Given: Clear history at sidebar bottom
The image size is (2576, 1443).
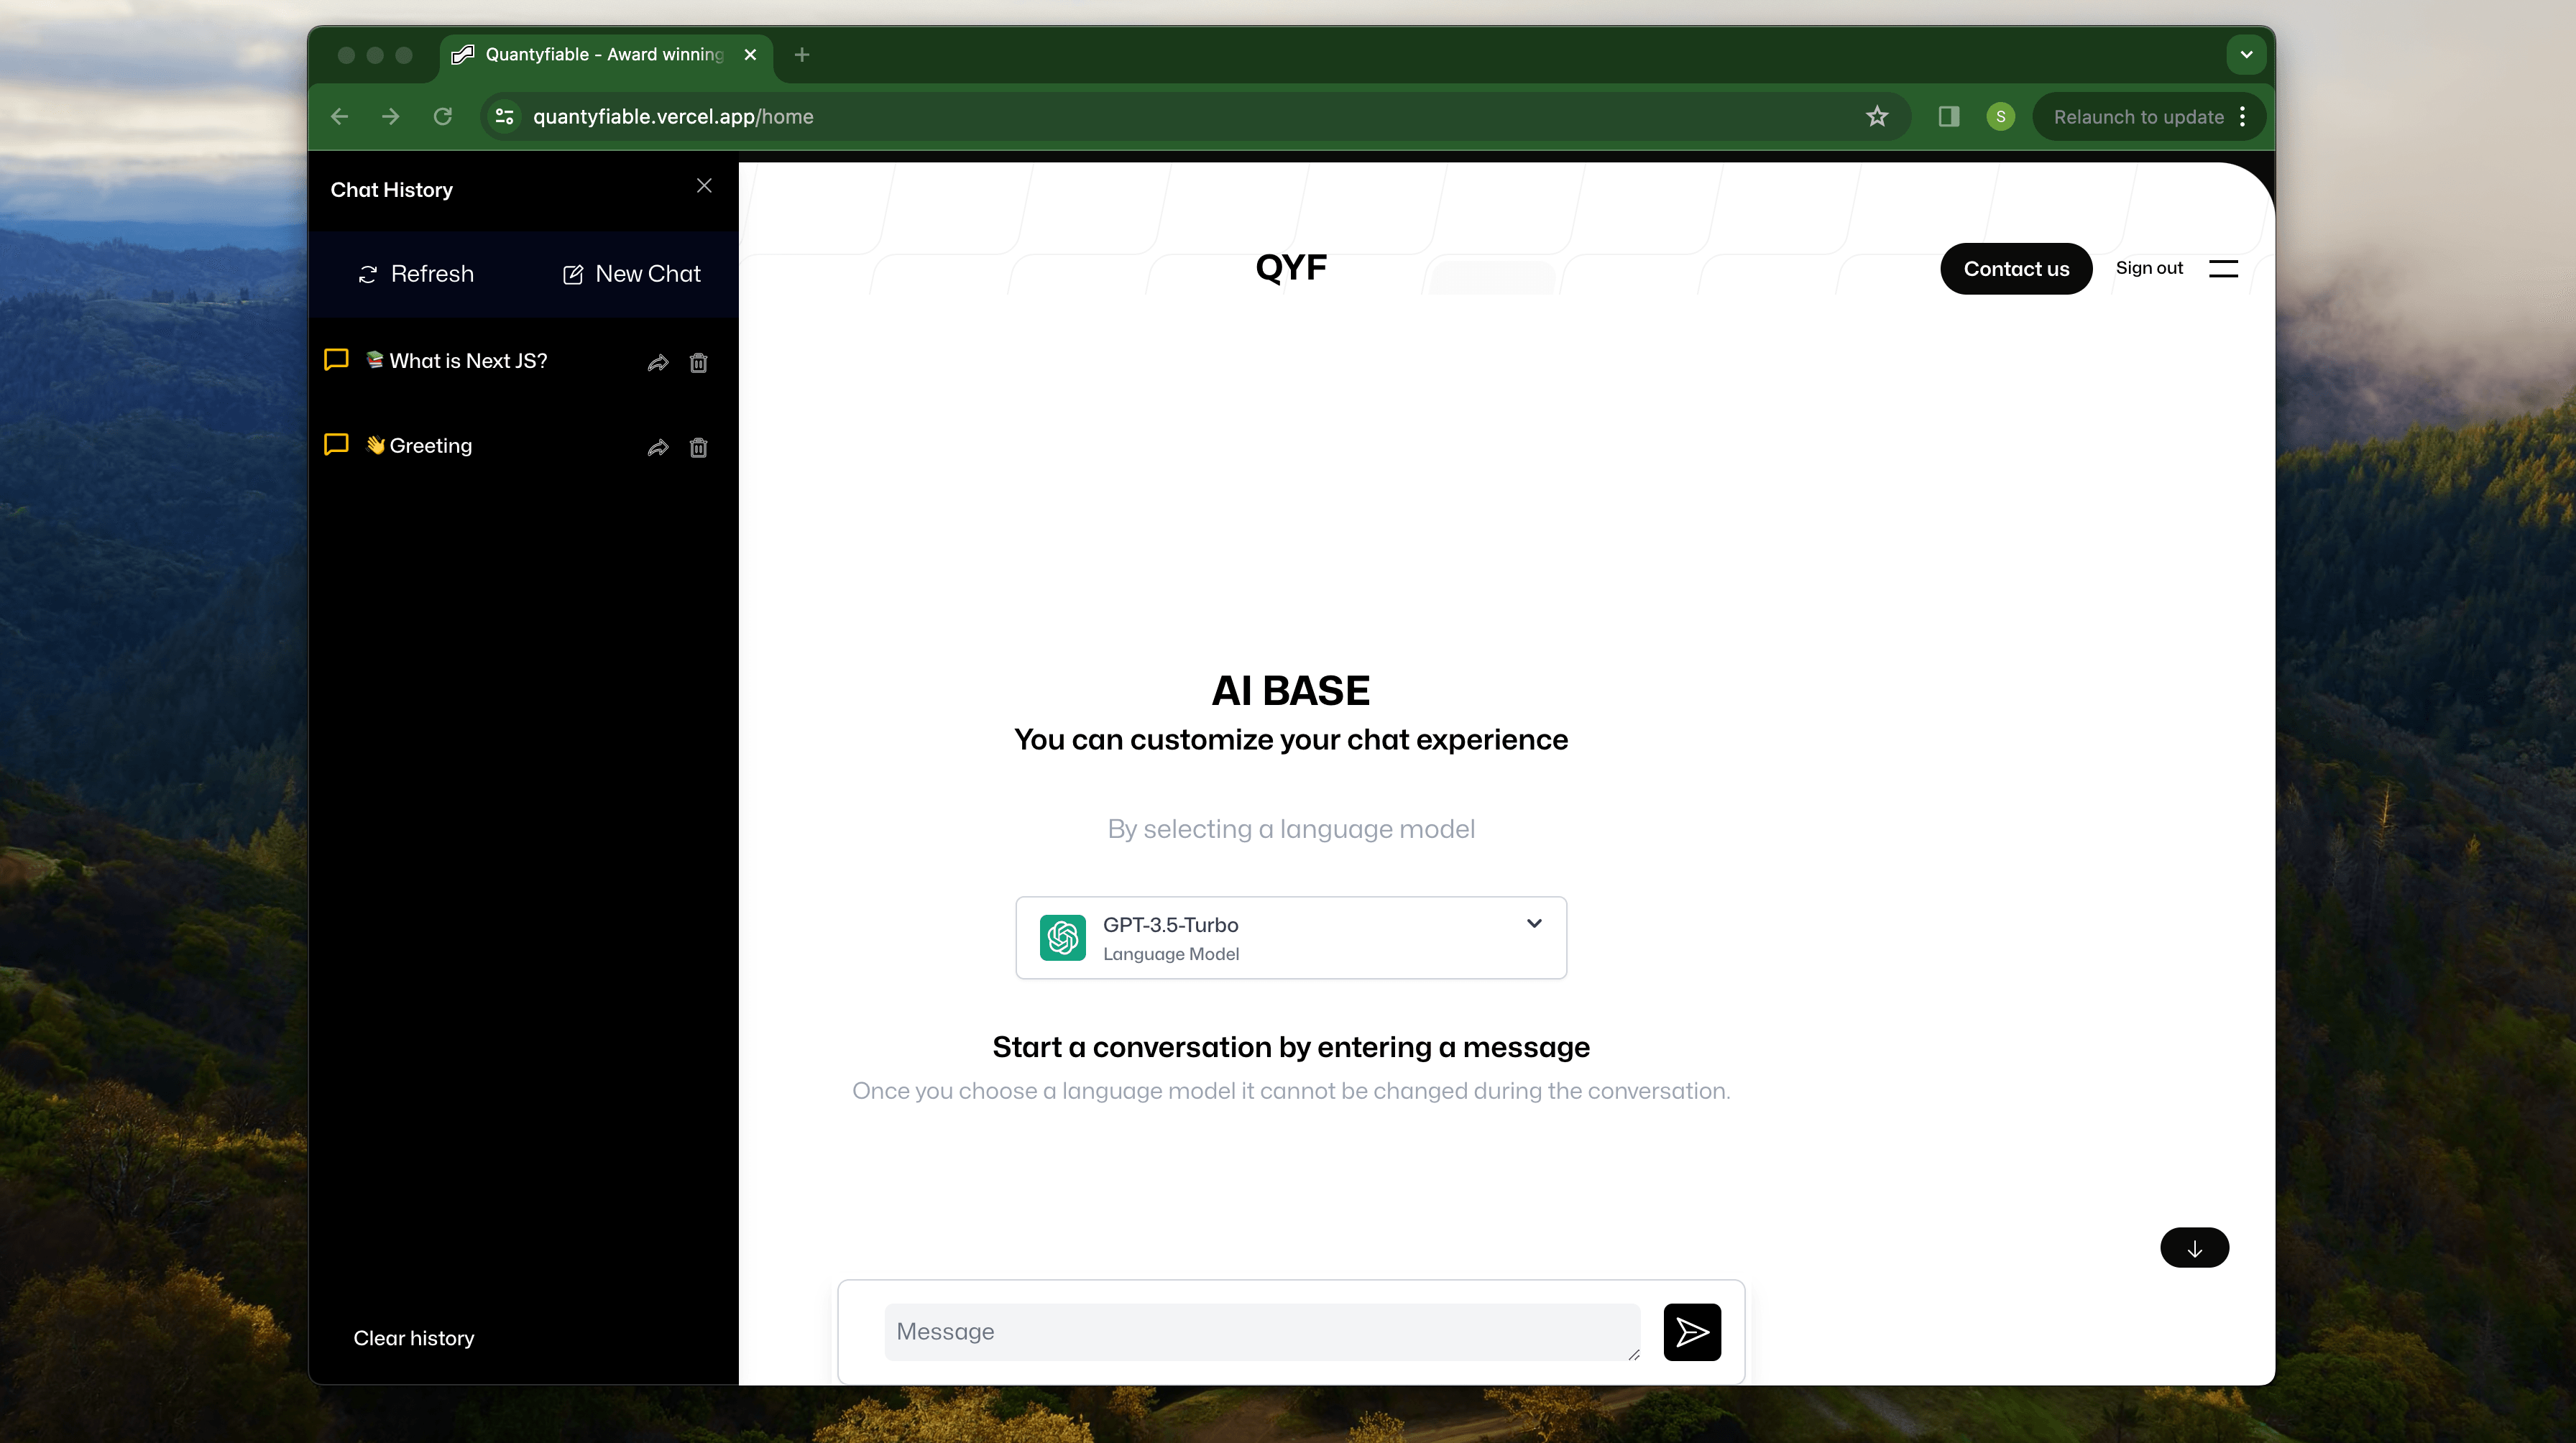Looking at the screenshot, I should (414, 1338).
